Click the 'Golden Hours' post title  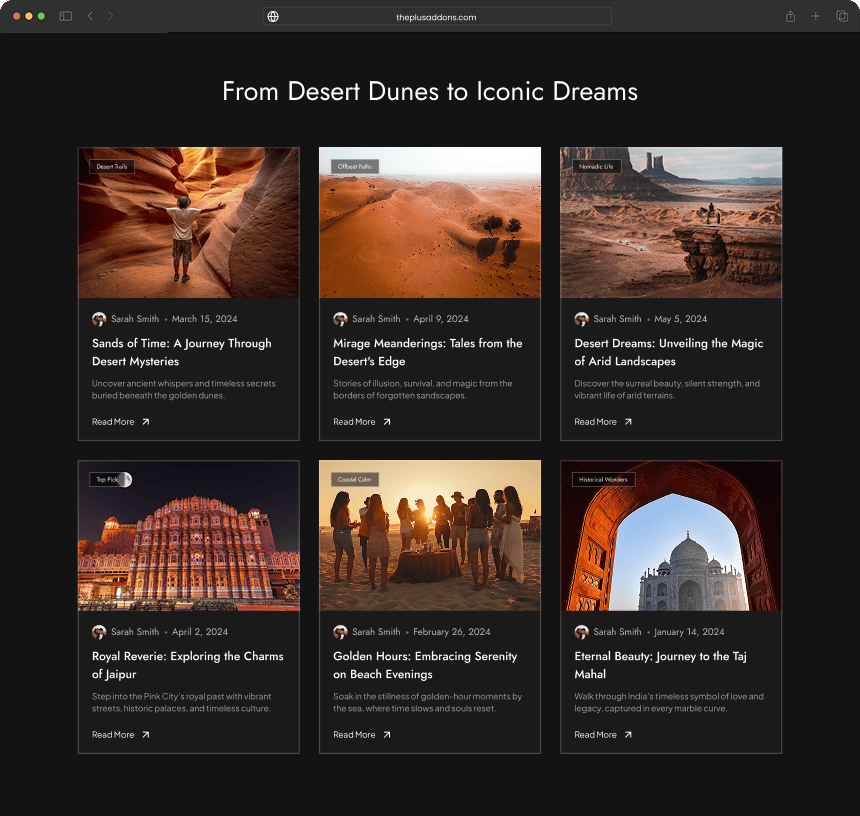[x=425, y=665]
